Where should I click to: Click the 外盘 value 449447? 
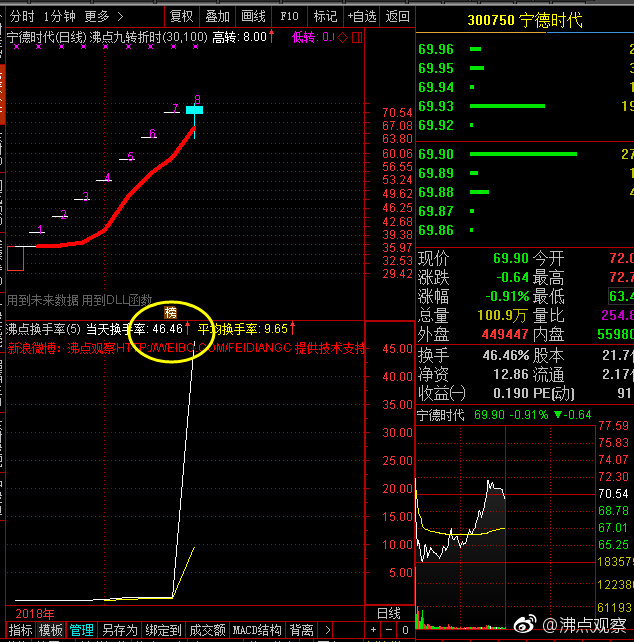point(505,335)
